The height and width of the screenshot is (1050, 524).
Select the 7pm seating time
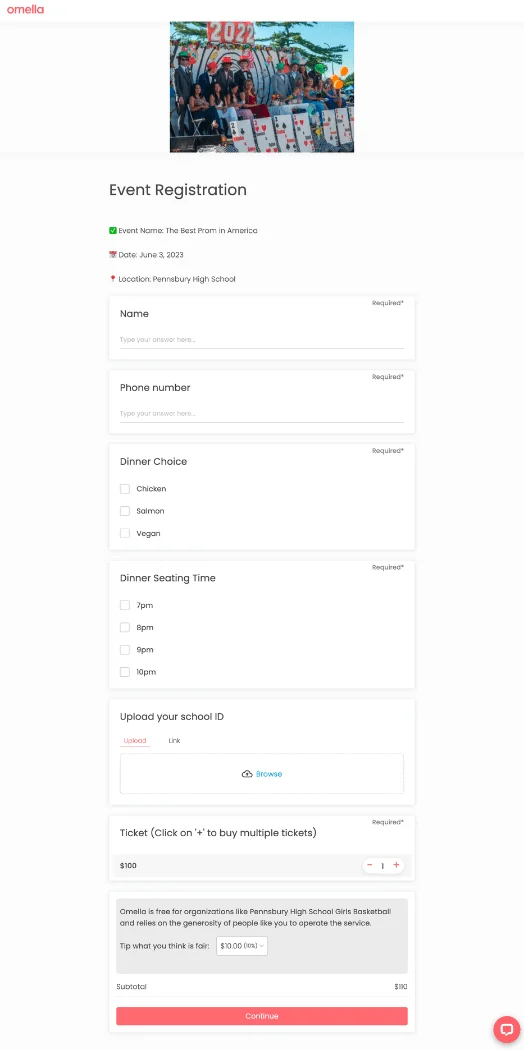124,605
